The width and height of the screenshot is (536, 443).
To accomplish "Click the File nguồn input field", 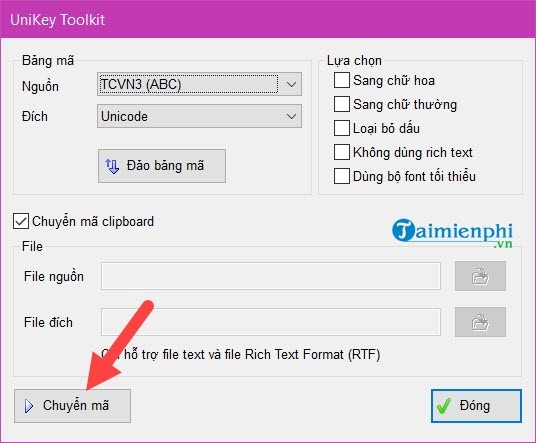I will point(271,276).
